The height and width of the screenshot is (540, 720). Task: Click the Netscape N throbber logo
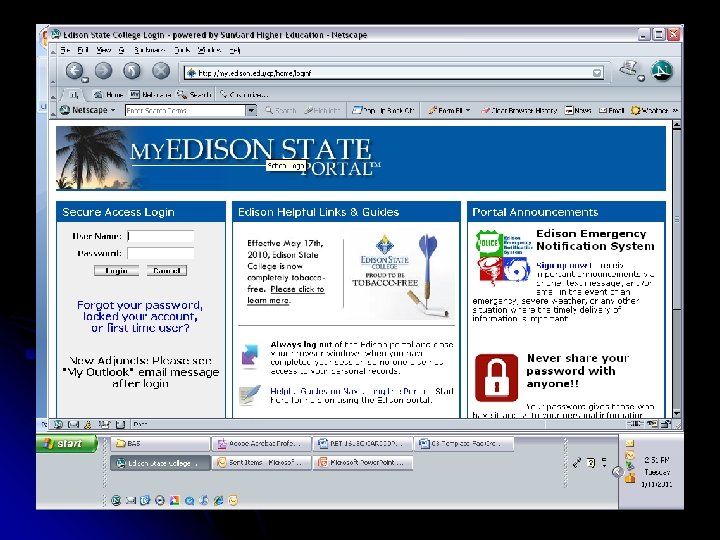pos(662,71)
